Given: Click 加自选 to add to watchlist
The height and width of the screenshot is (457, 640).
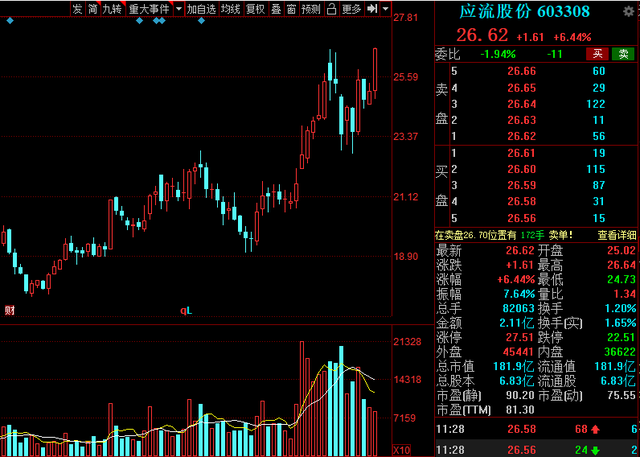Looking at the screenshot, I should pyautogui.click(x=201, y=9).
